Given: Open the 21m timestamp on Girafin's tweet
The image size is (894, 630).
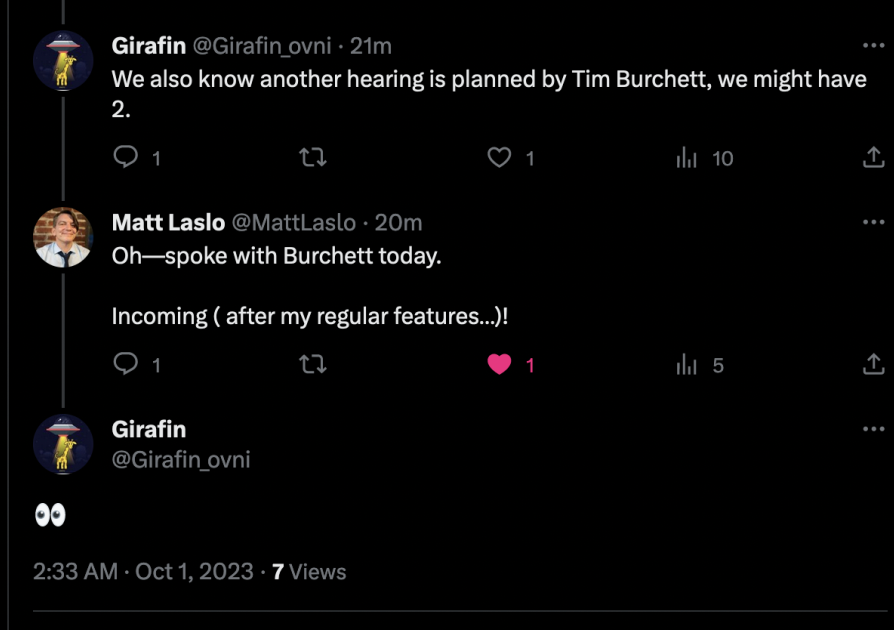Looking at the screenshot, I should click(370, 46).
